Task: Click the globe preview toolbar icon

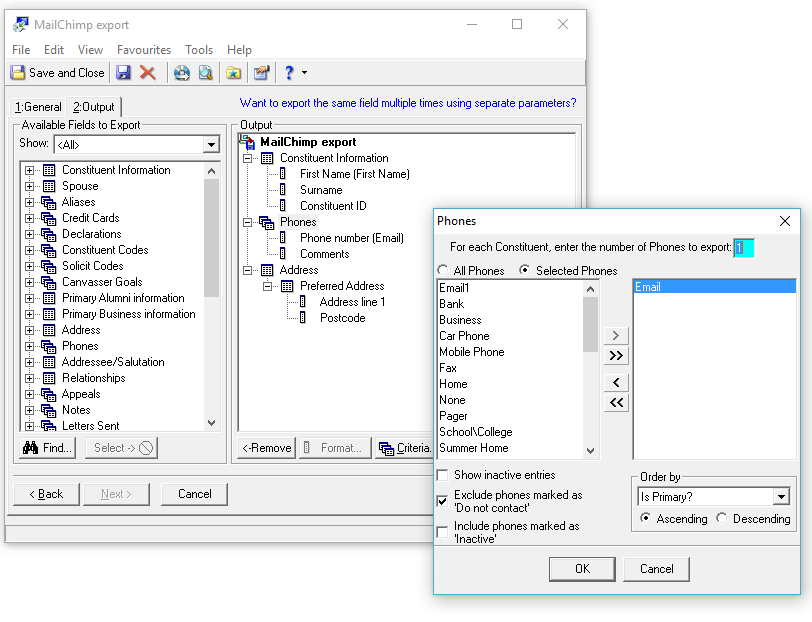Action: pyautogui.click(x=182, y=73)
